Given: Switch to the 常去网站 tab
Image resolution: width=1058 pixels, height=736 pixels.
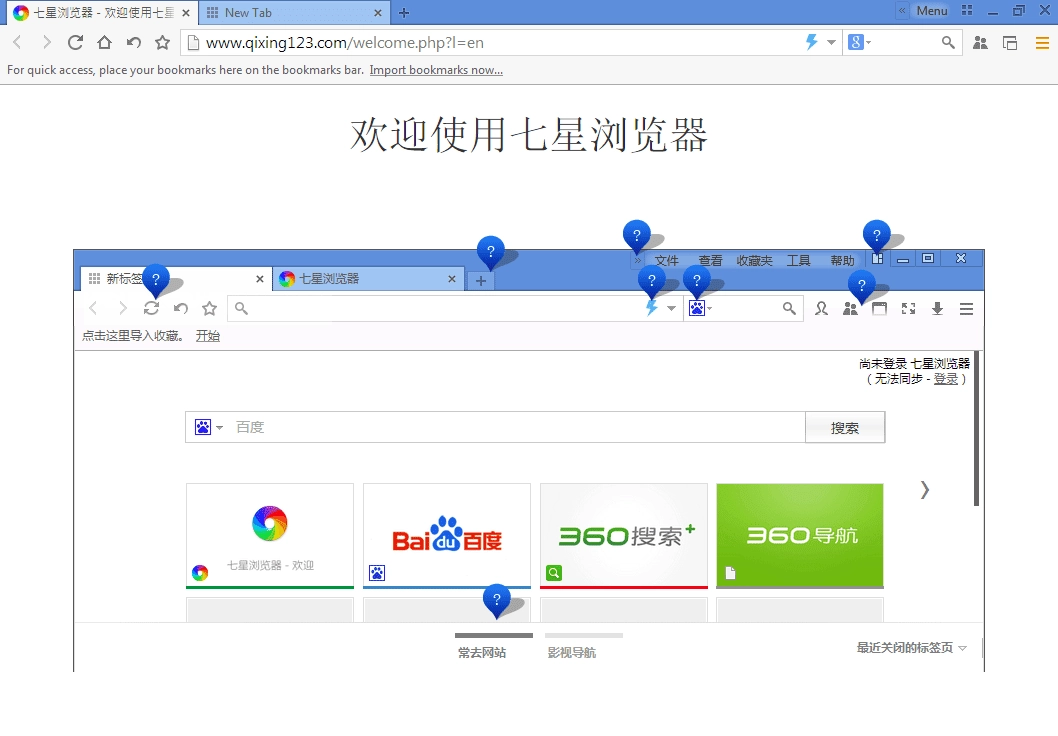Looking at the screenshot, I should pos(482,652).
